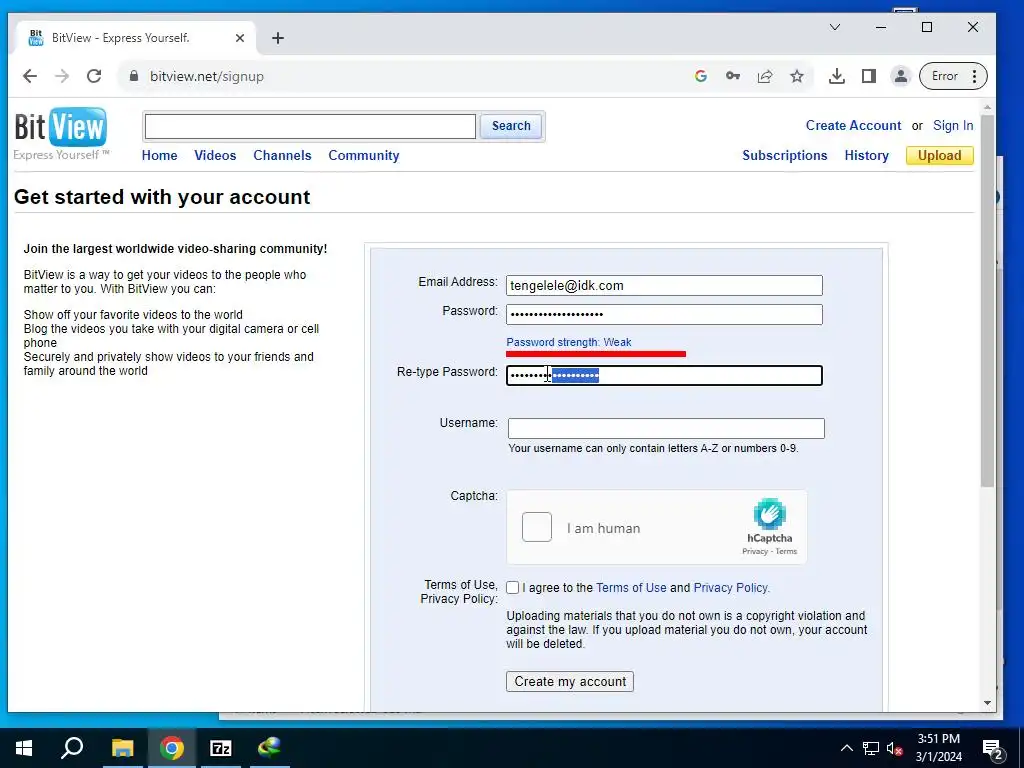
Task: Click the Search button
Action: (511, 126)
